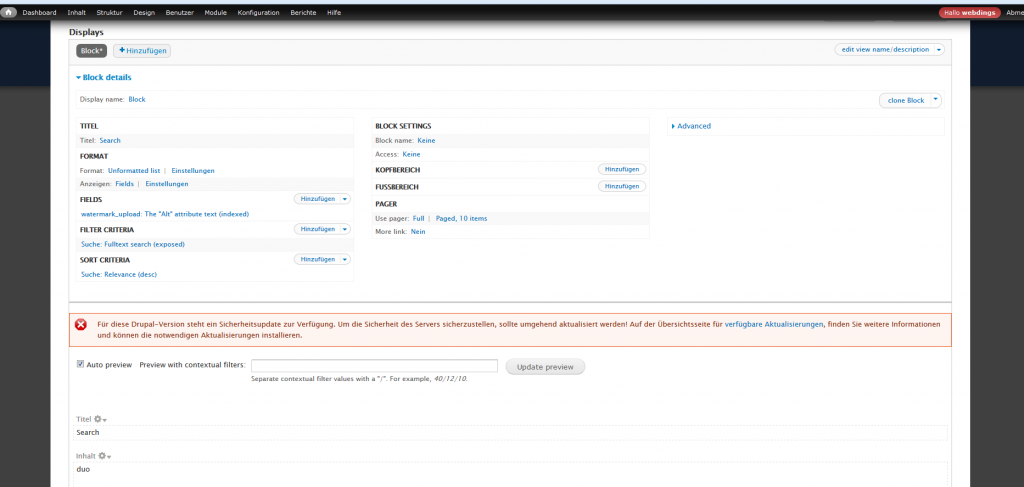Click the contextual filters input field
The width and height of the screenshot is (1024, 487).
374,366
